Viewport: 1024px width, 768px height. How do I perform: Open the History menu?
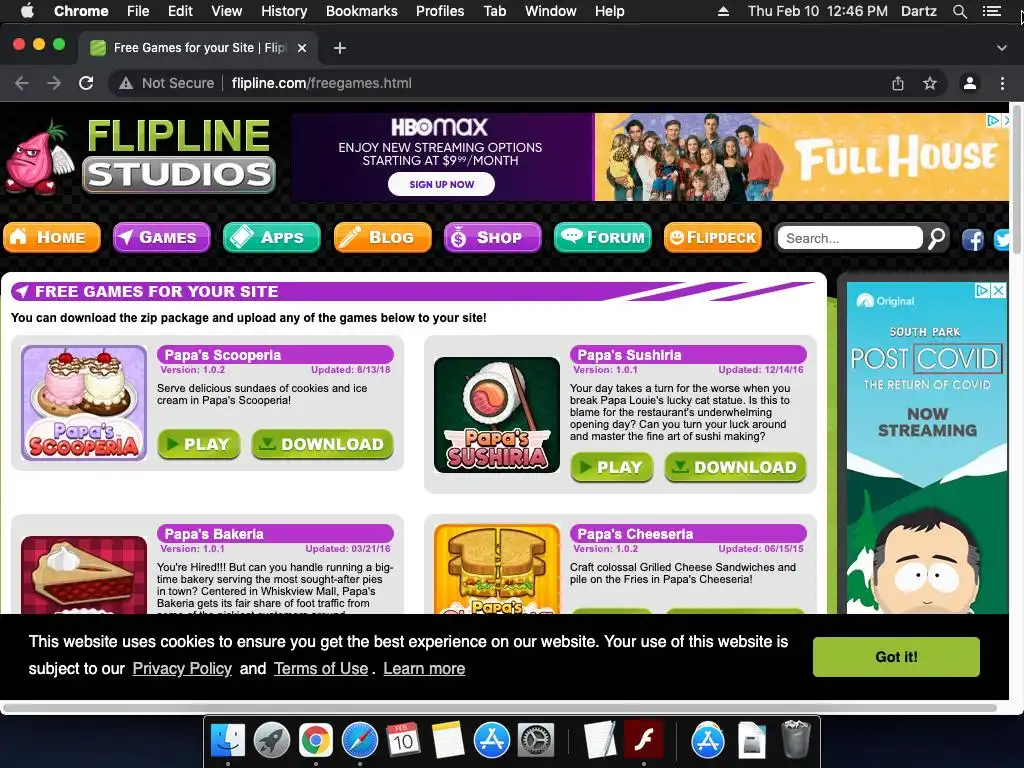point(284,11)
